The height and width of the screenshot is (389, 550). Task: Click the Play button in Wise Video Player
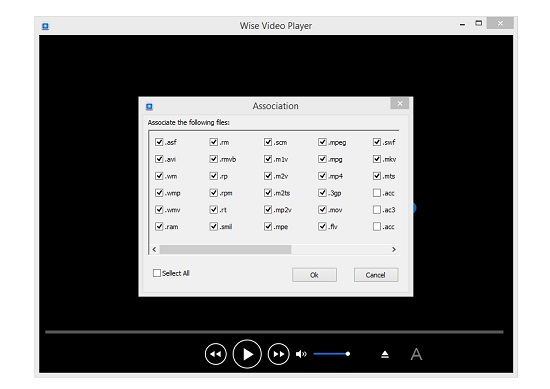247,354
